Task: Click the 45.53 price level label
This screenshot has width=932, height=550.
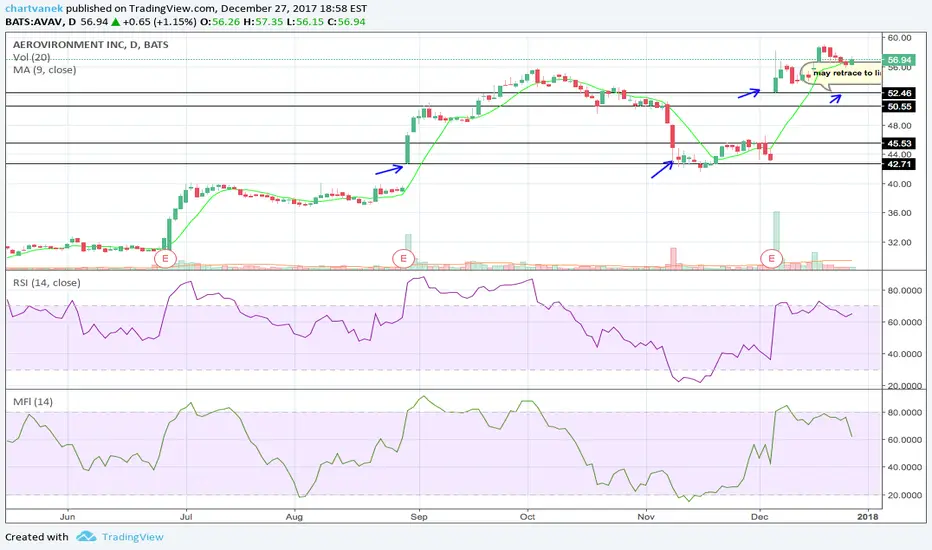Action: [899, 143]
